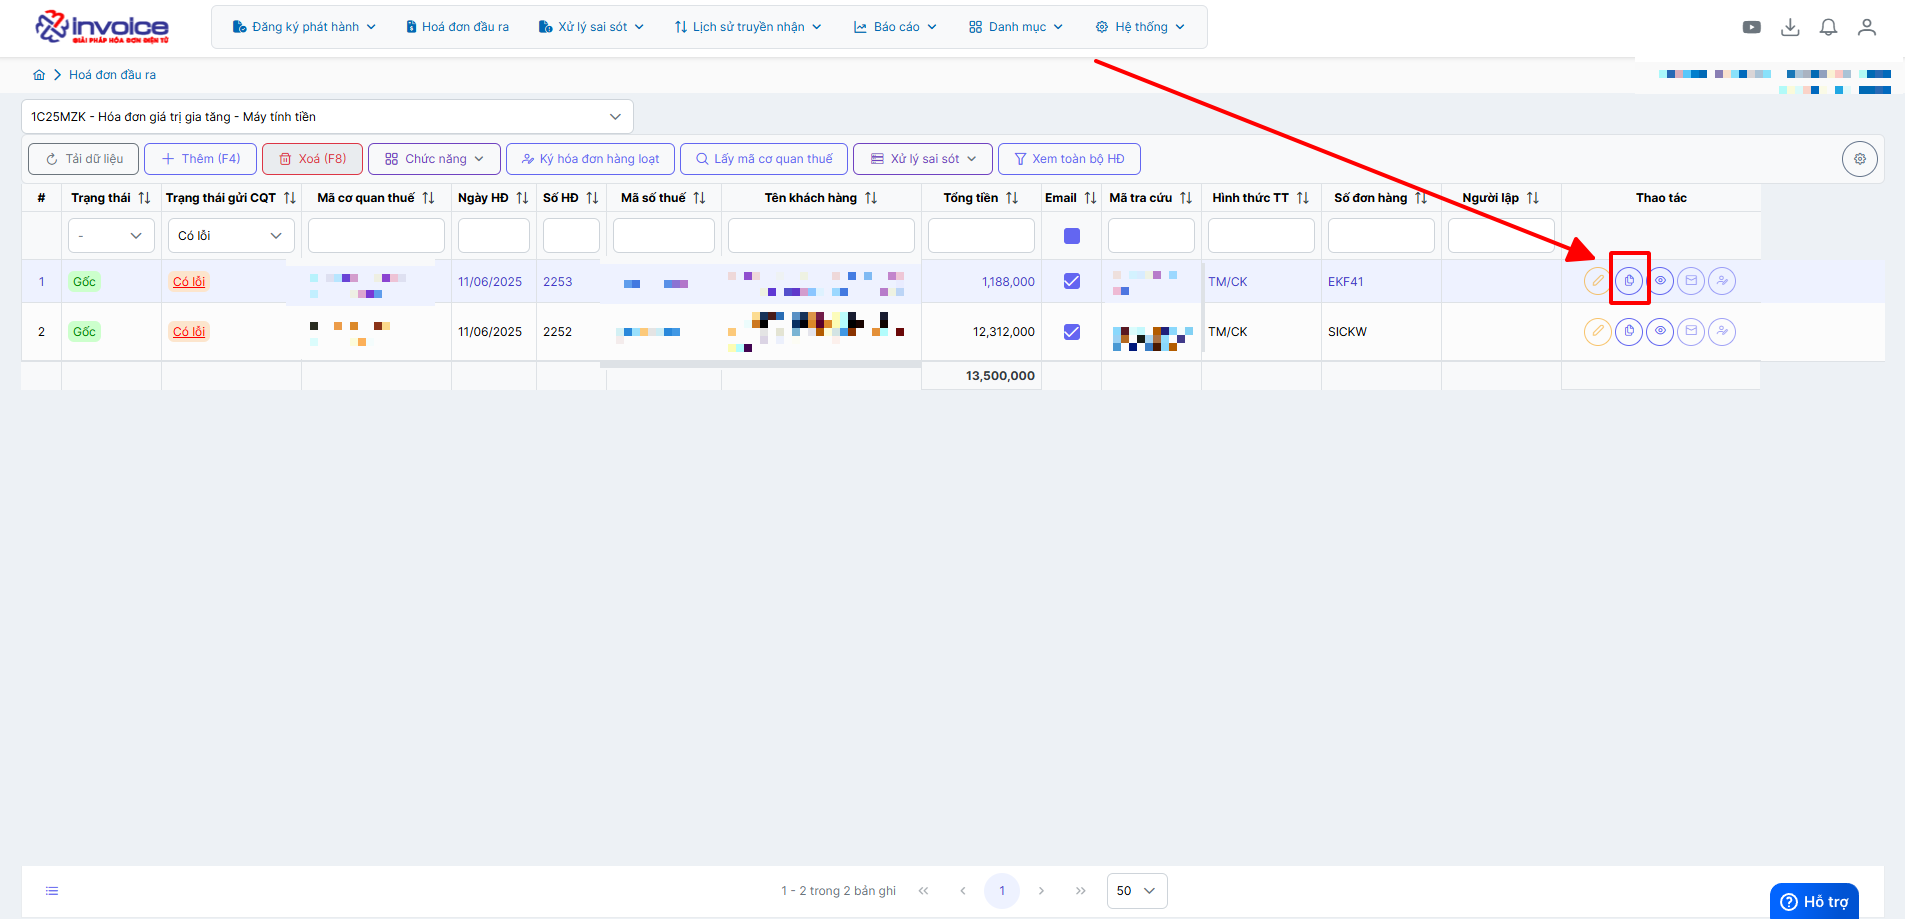Sort by Người lập column

[x=1533, y=198]
